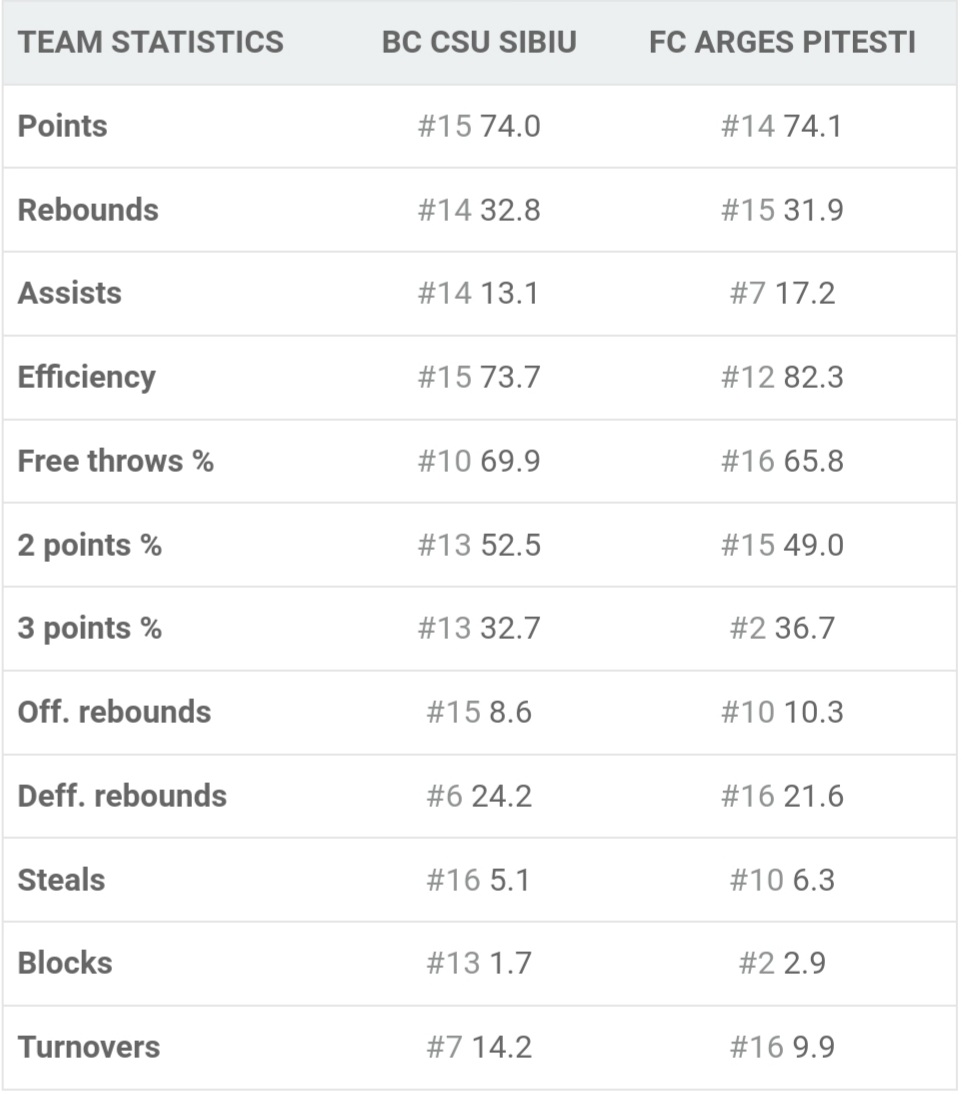Screen dimensions: 964x1095
Task: Select the Free throws % label
Action: point(116,461)
